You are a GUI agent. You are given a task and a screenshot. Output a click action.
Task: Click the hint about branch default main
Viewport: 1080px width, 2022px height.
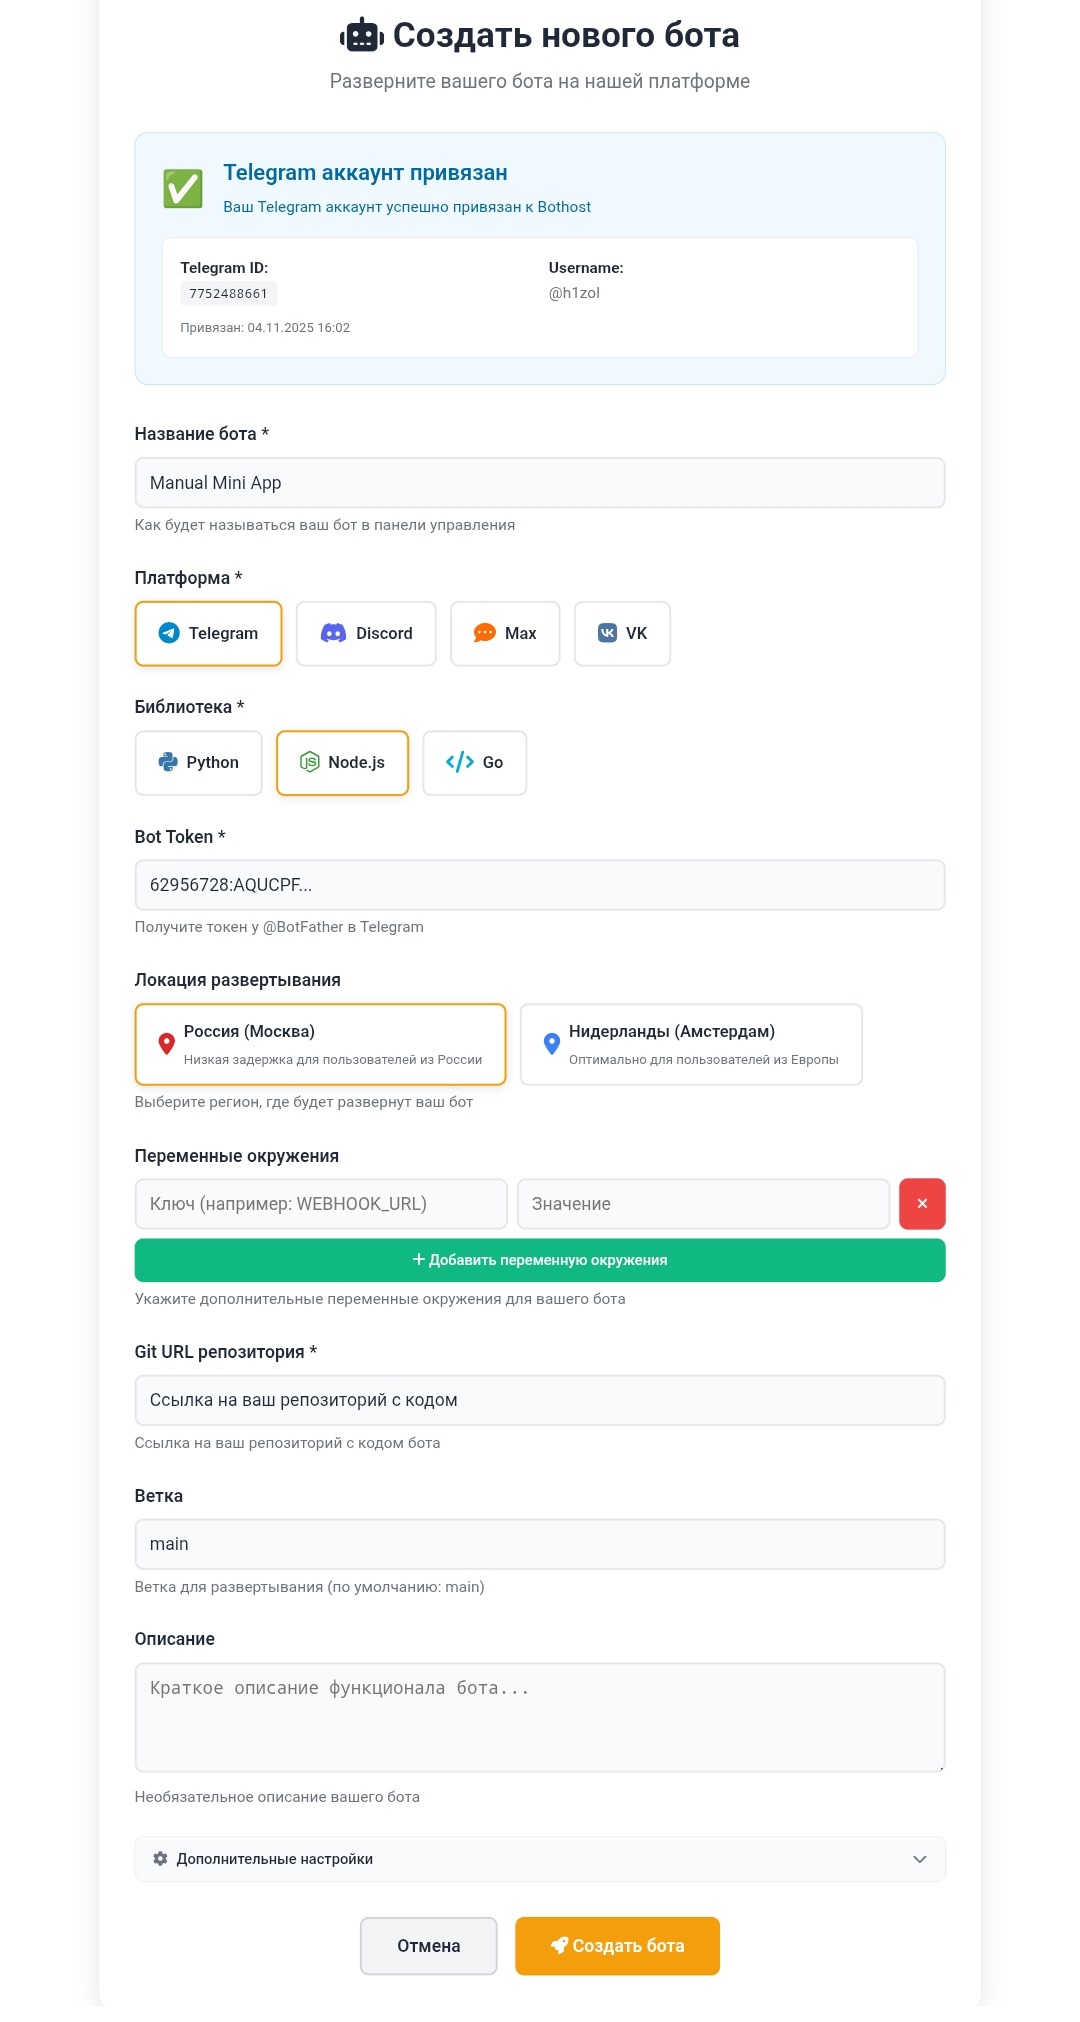[x=309, y=1587]
